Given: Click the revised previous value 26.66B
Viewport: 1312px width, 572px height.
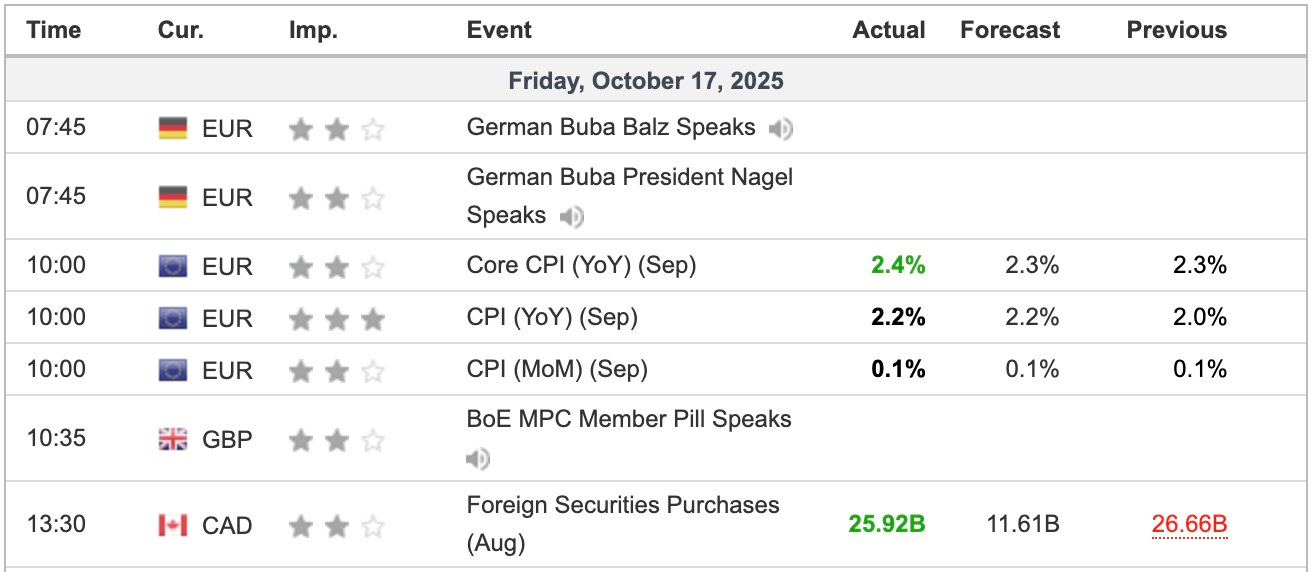Looking at the screenshot, I should point(1190,525).
